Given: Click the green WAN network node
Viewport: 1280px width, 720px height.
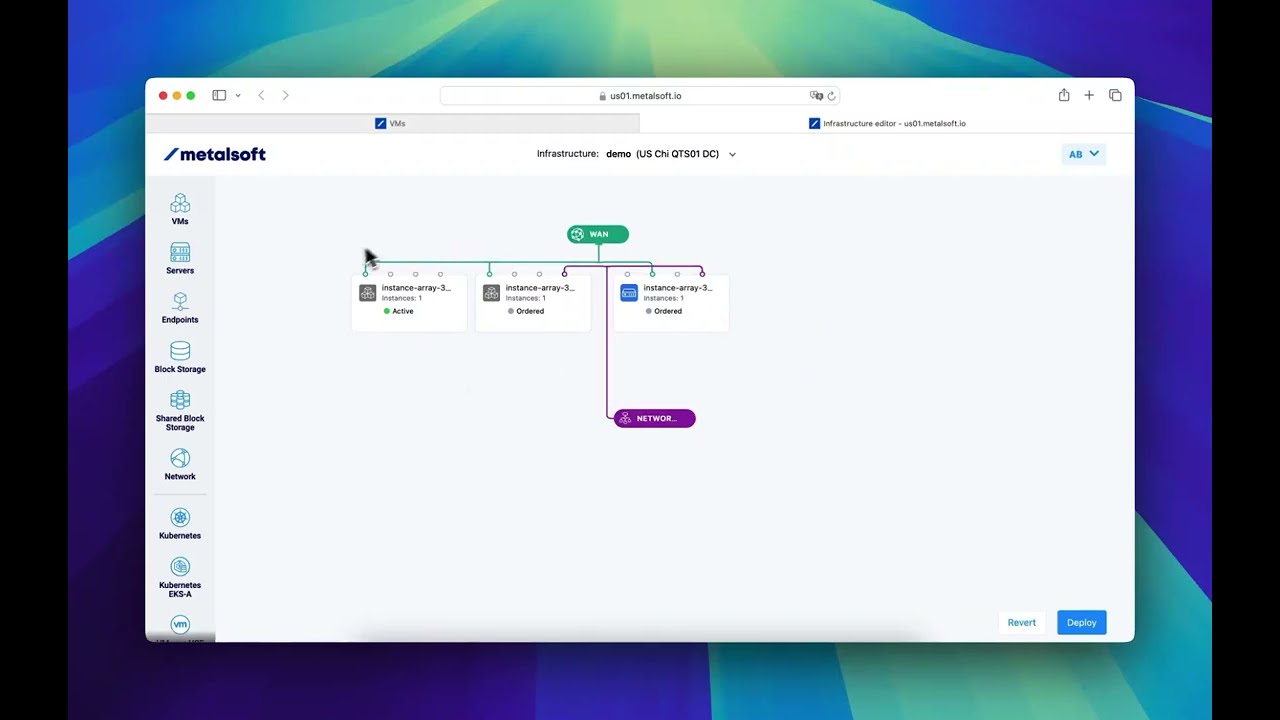Looking at the screenshot, I should pyautogui.click(x=598, y=234).
